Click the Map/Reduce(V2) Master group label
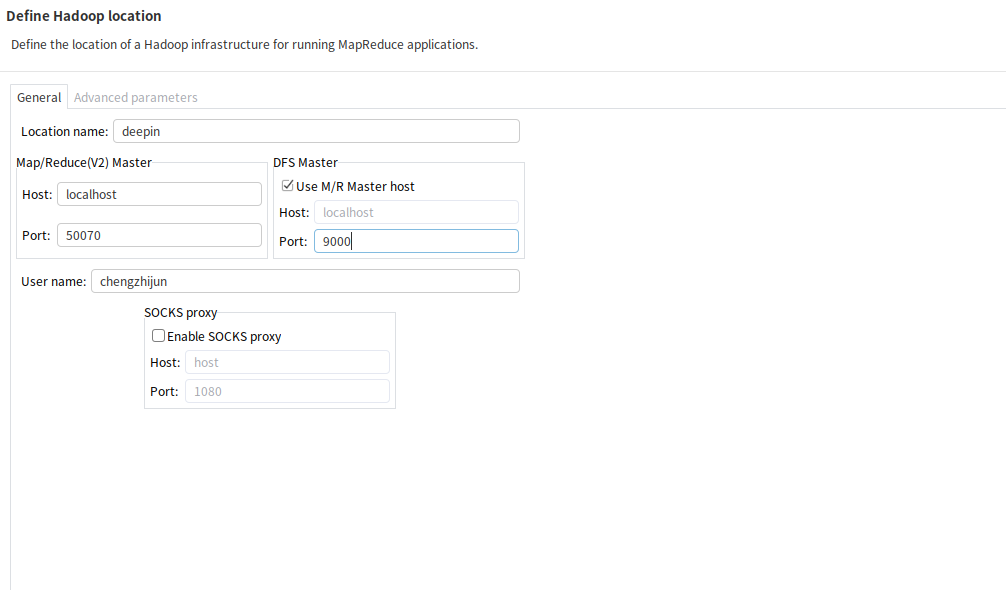The height and width of the screenshot is (590, 1006). tap(84, 163)
